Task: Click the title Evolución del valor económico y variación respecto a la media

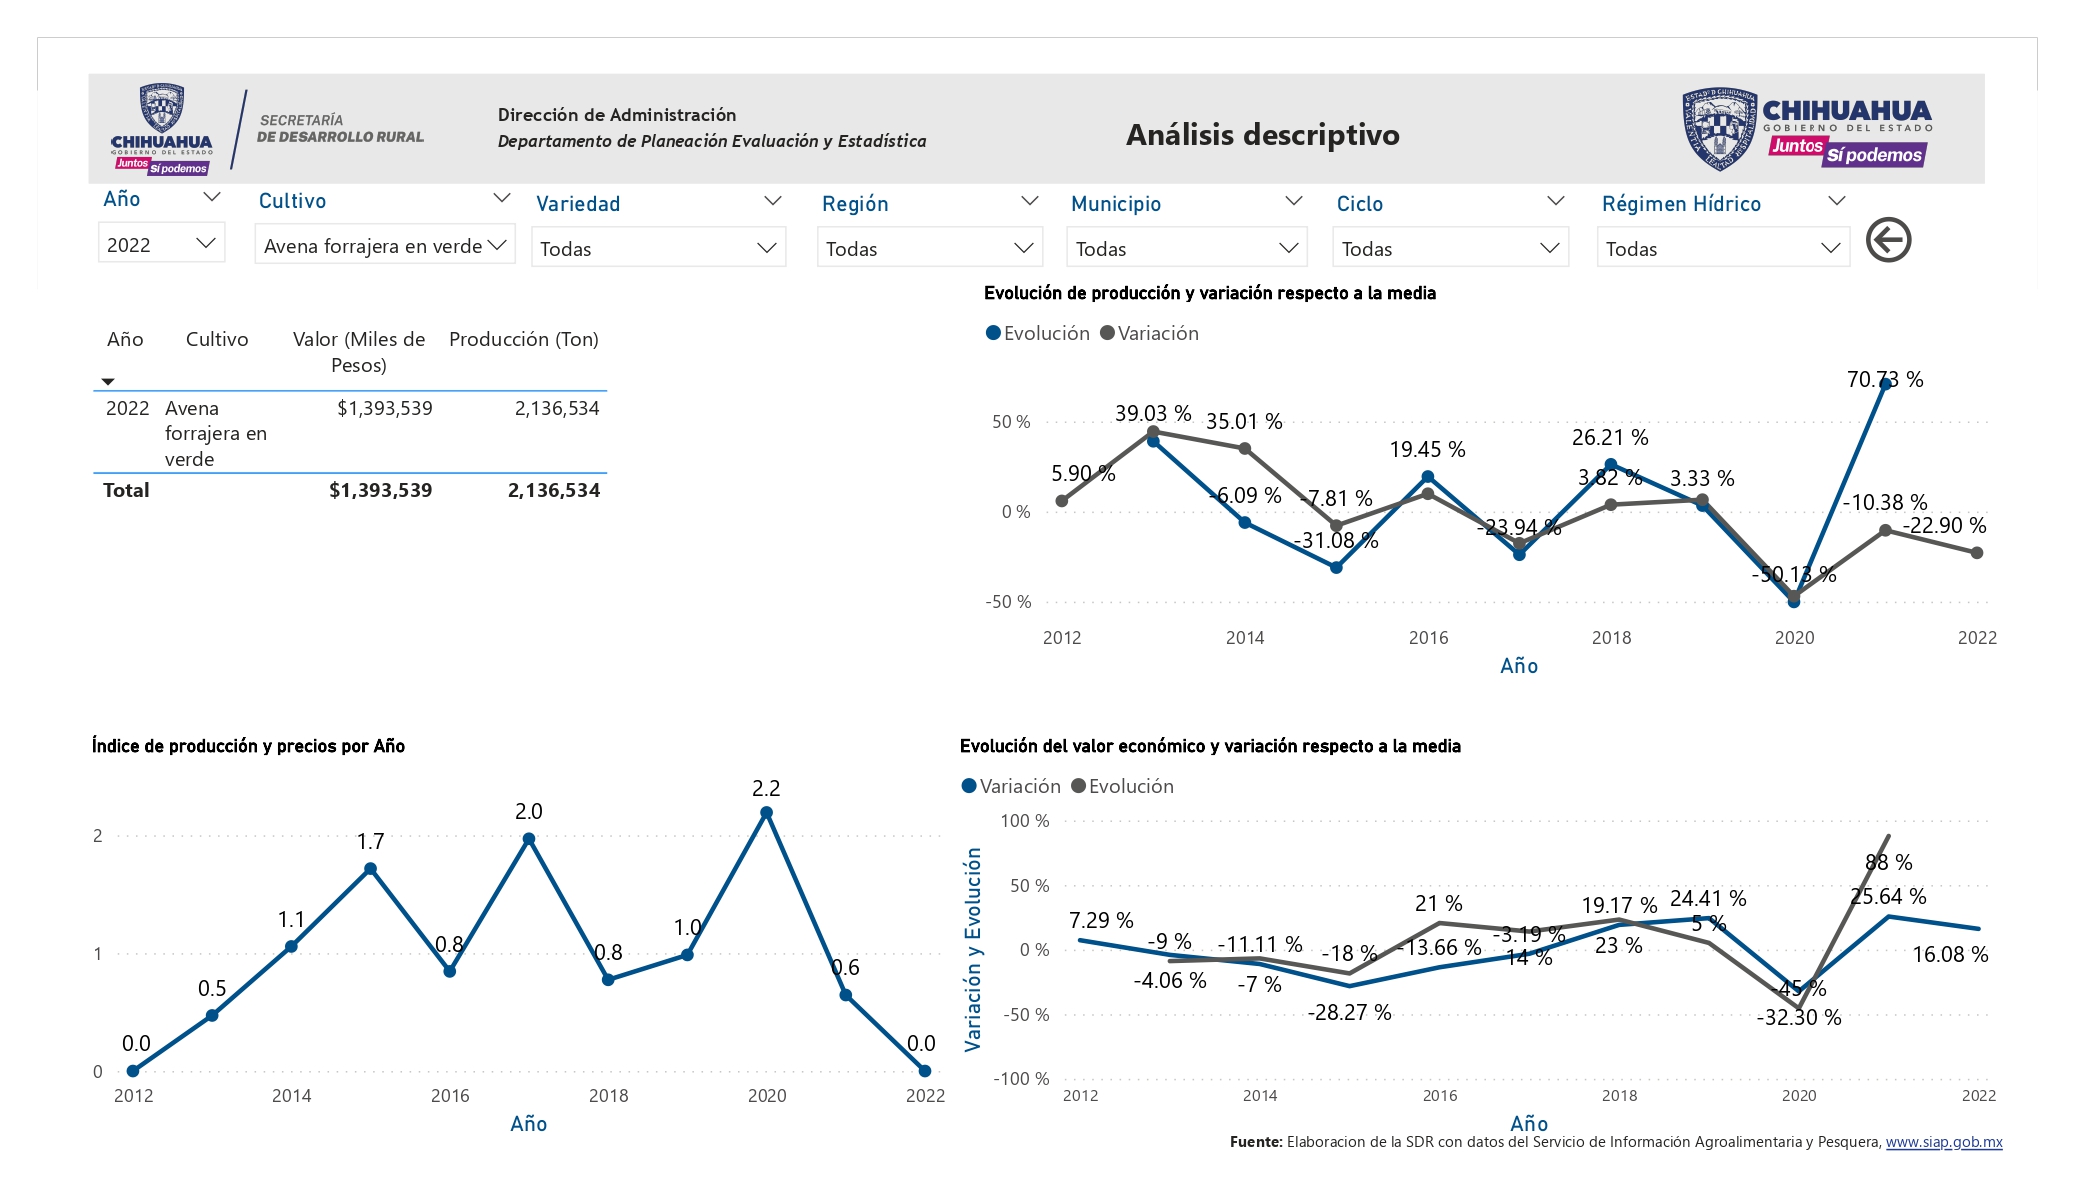Action: coord(1210,746)
